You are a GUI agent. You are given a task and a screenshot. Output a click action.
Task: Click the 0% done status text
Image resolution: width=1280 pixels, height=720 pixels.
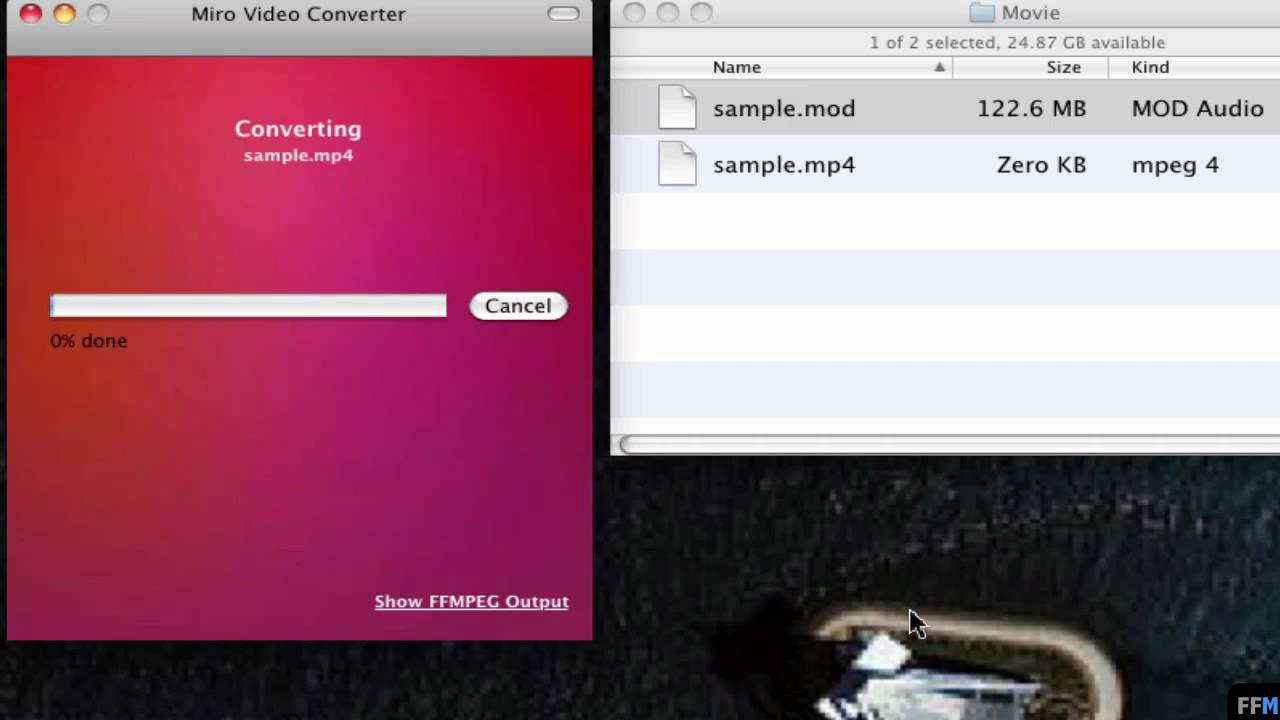(89, 341)
